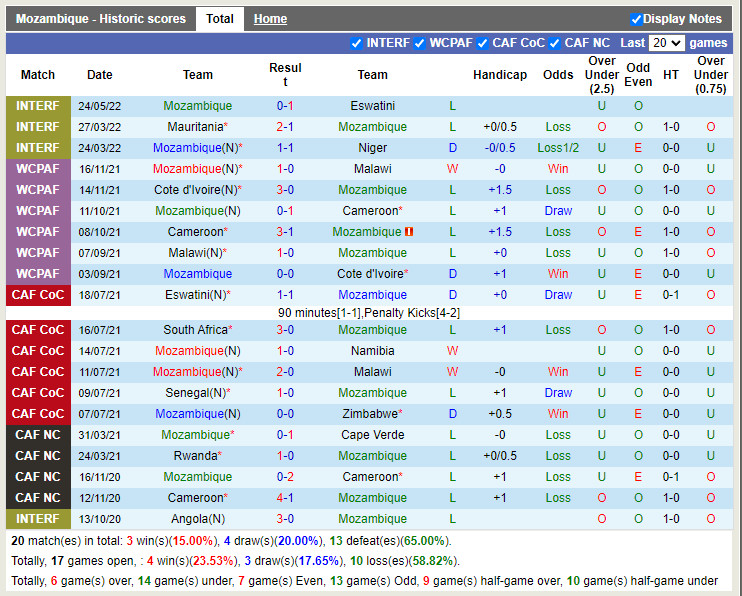
Task: Click Angola(N) team name
Action: pos(197,519)
